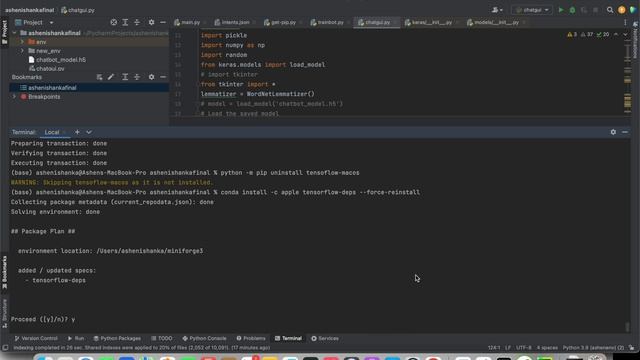Collapse the ashenishankafinal root folder
This screenshot has height=360, width=640.
pyautogui.click(x=15, y=33)
